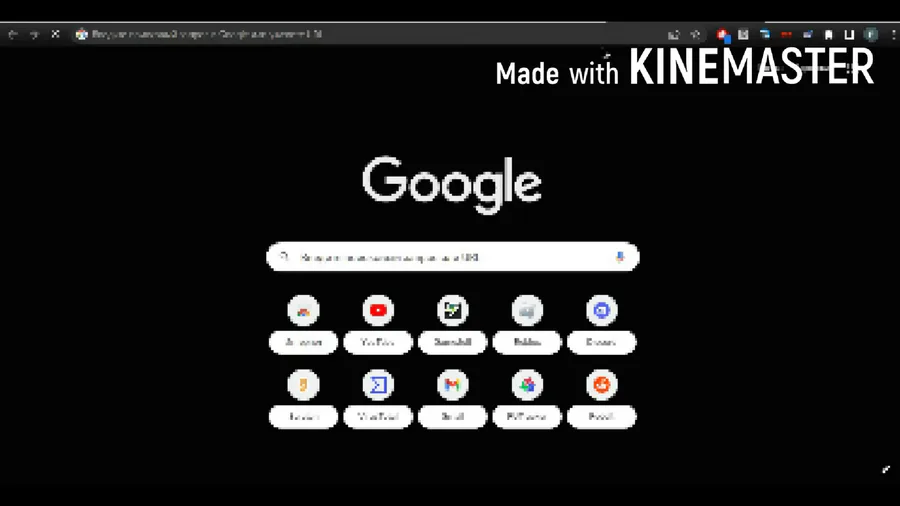This screenshot has height=506, width=900.
Task: Click the blue window extension icon
Action: click(765, 35)
